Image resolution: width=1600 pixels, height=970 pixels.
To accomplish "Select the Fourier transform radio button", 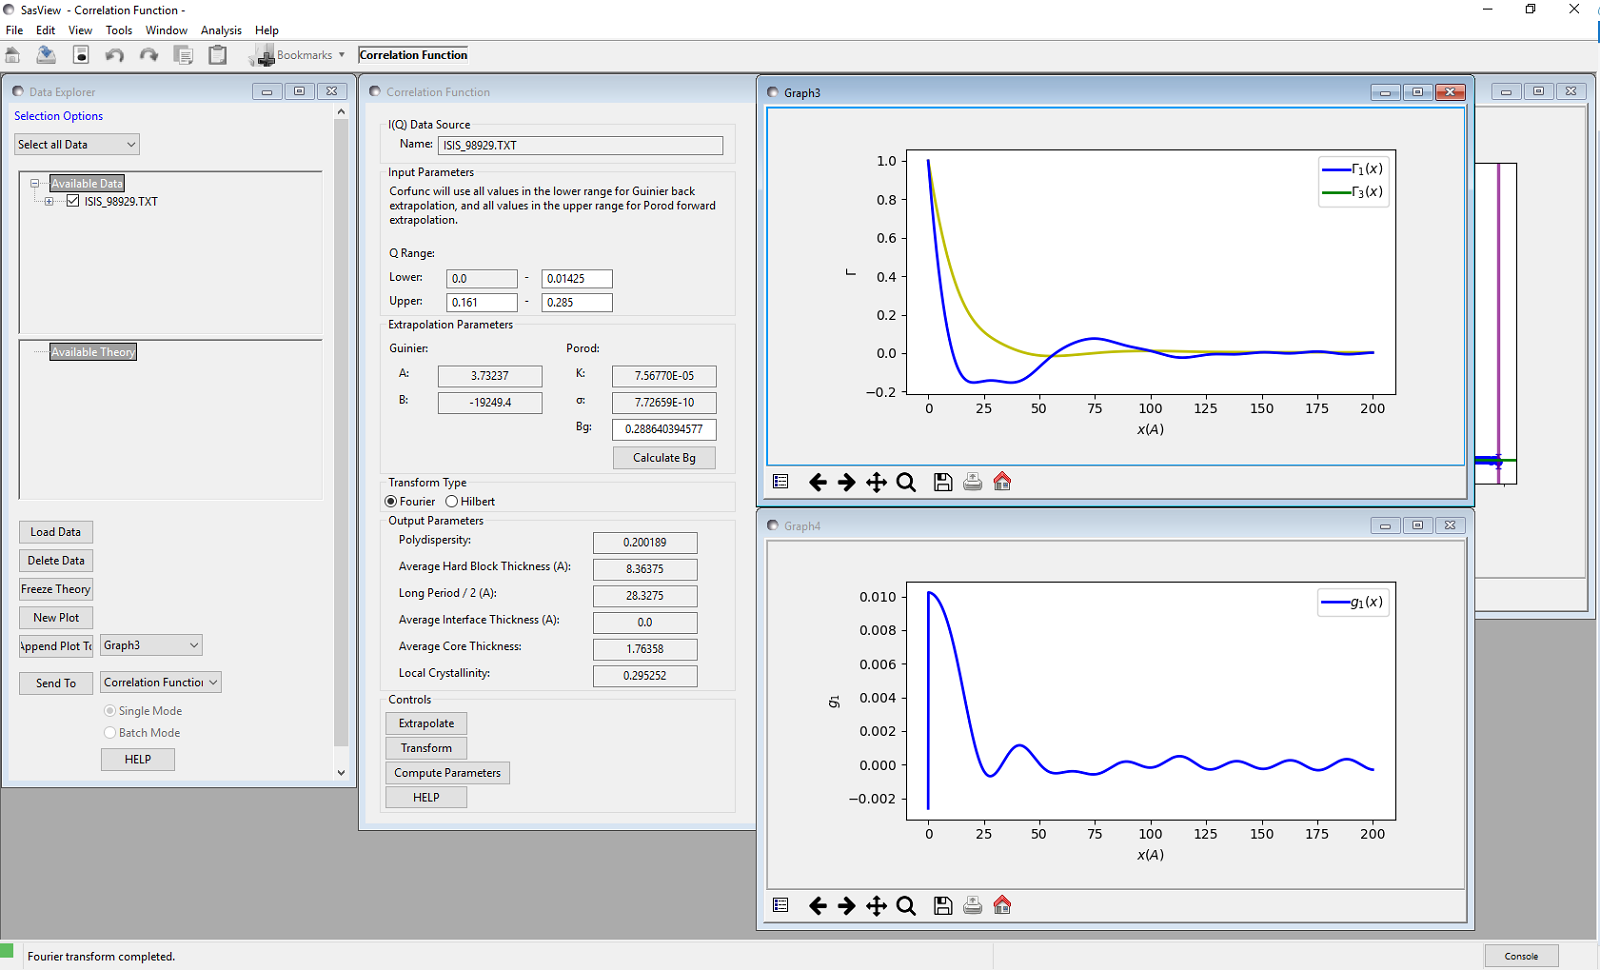I will point(391,502).
